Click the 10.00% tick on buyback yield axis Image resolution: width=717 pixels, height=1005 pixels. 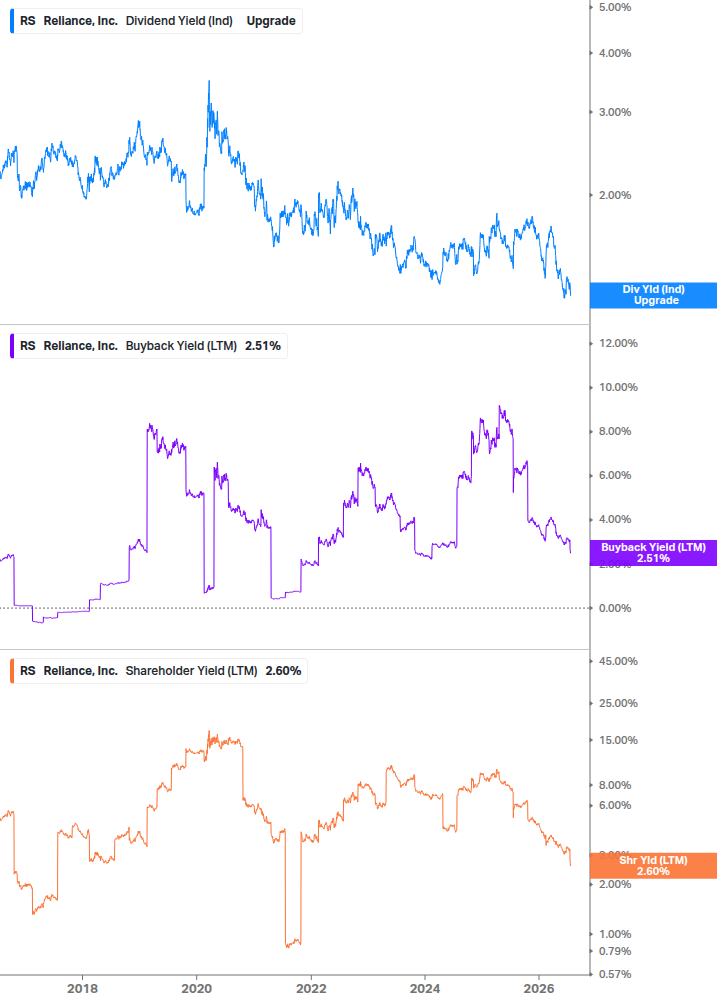click(x=618, y=388)
